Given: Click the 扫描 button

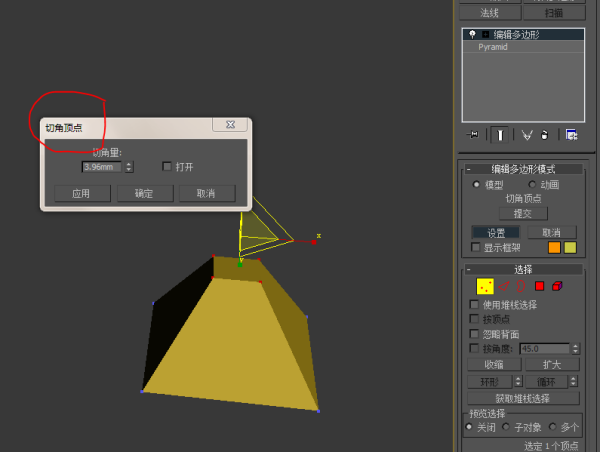Looking at the screenshot, I should pyautogui.click(x=554, y=13).
